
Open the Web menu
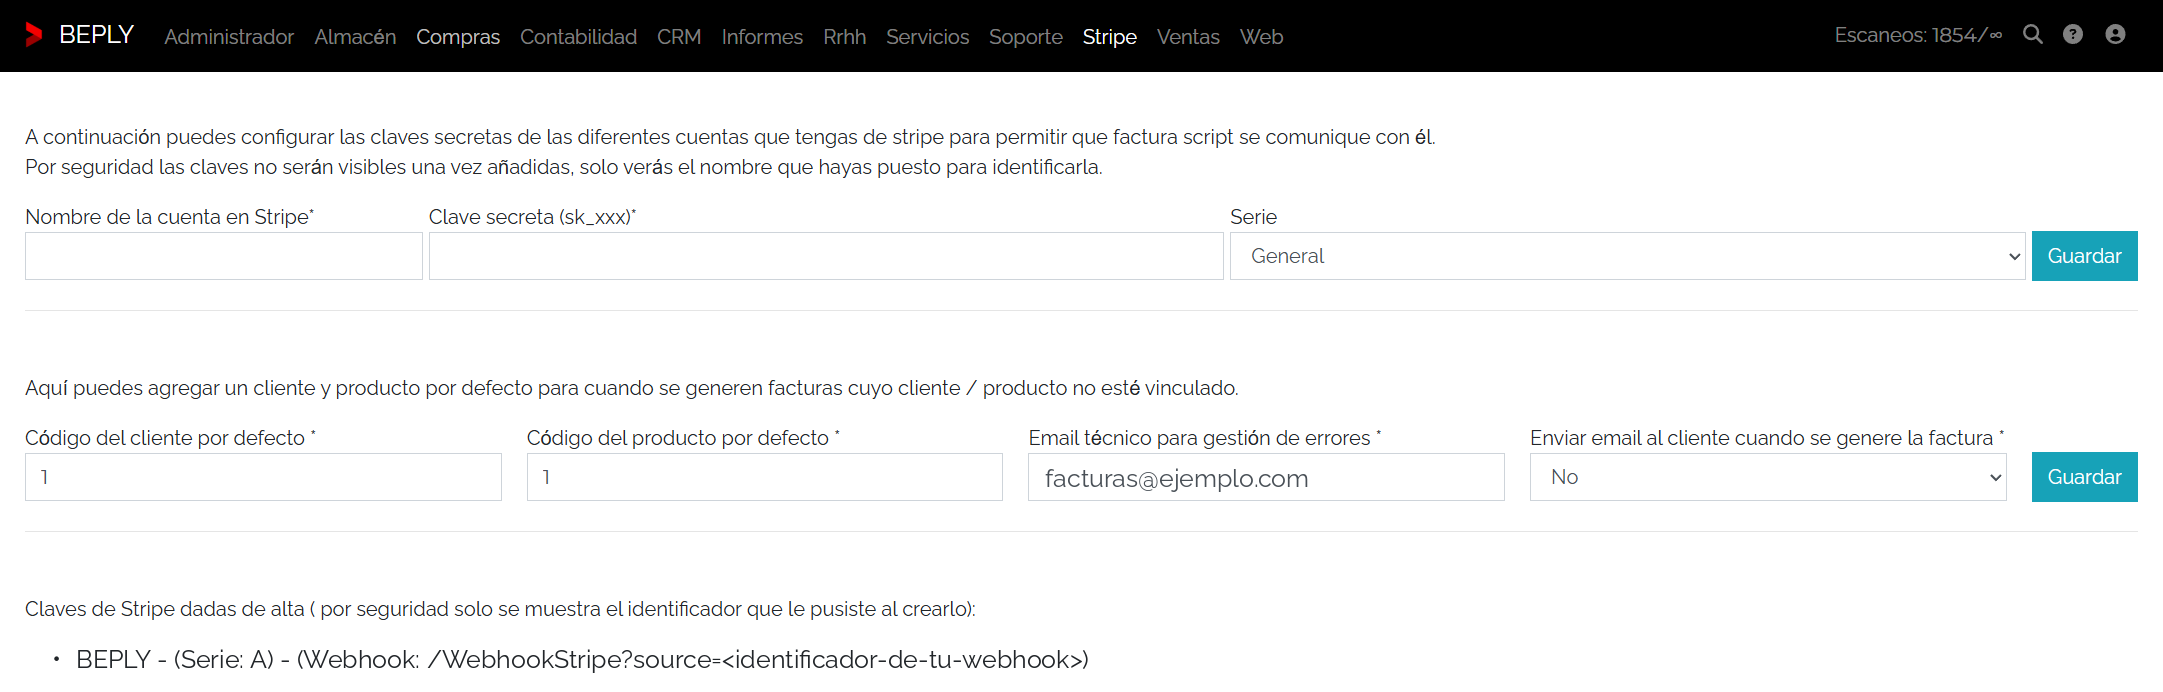coord(1262,37)
